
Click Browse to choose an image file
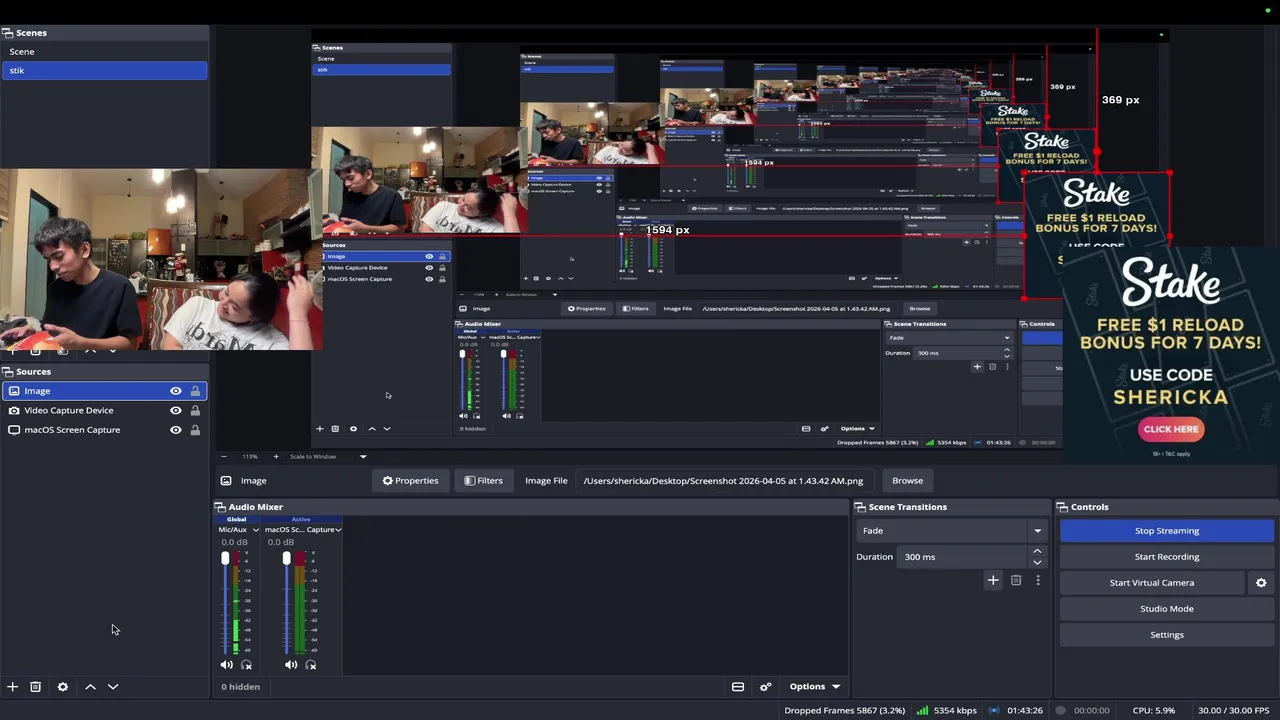pyautogui.click(x=907, y=481)
